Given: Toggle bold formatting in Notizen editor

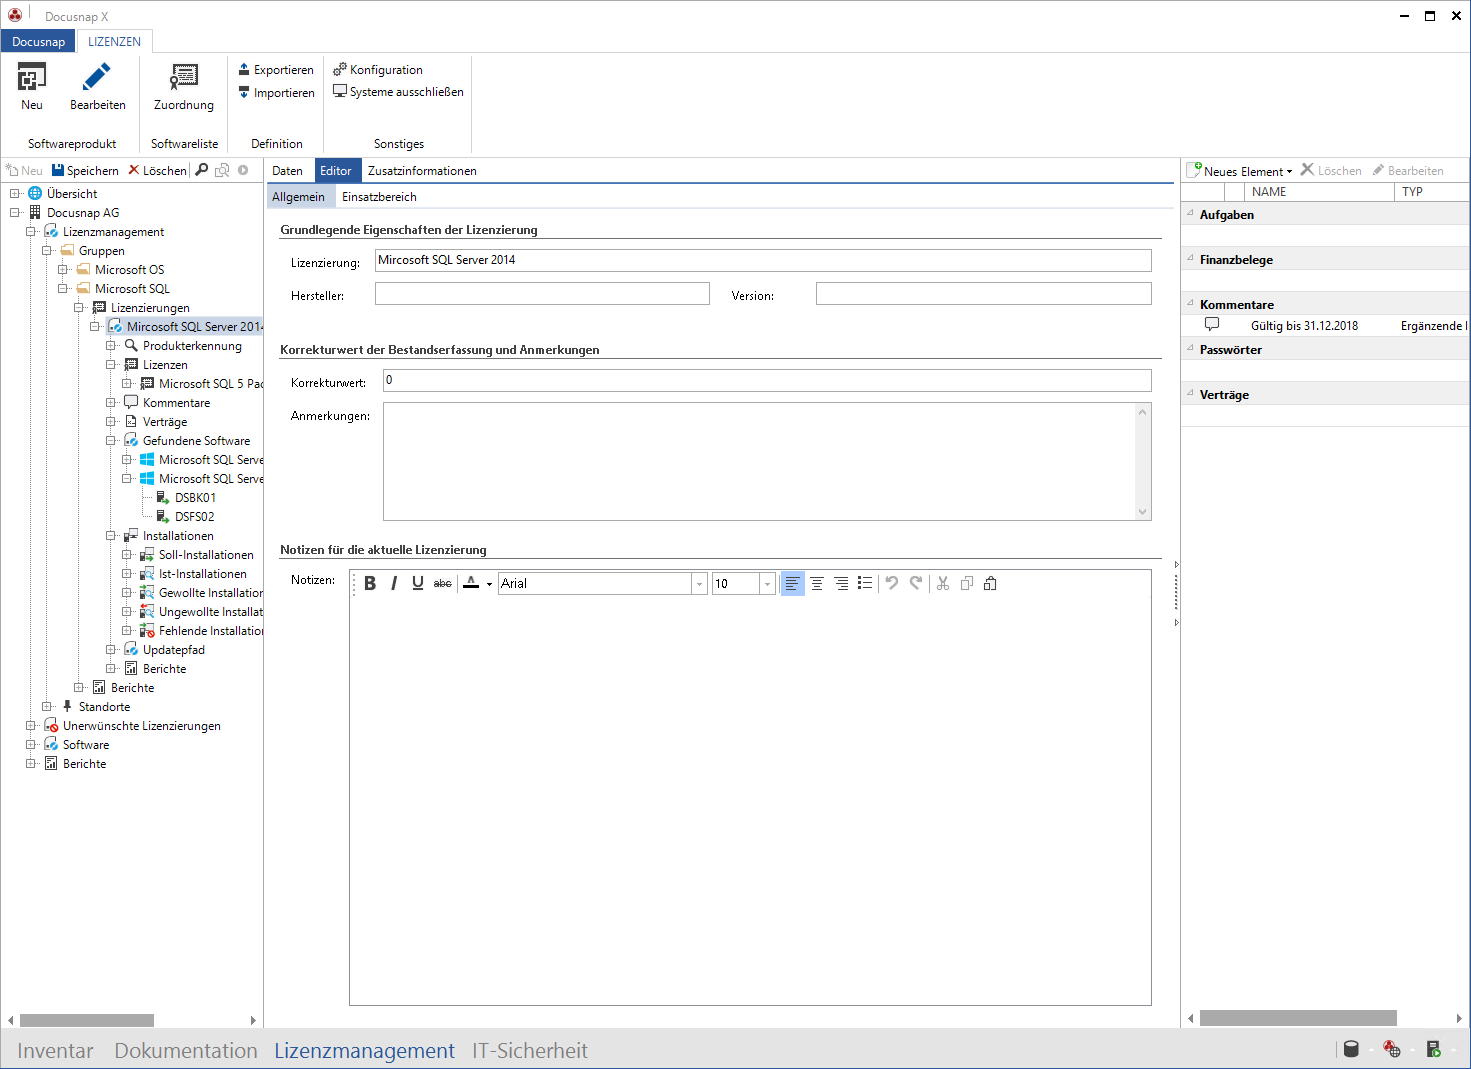Looking at the screenshot, I should (370, 583).
